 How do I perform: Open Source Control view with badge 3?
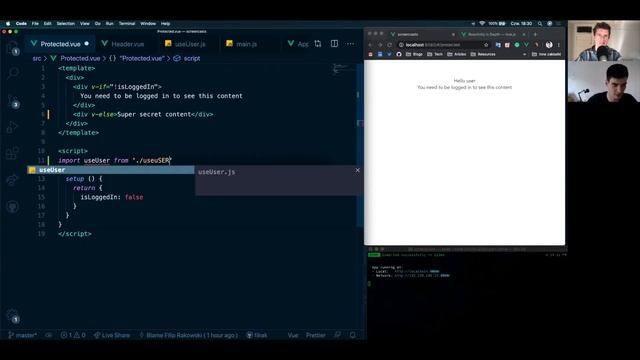tap(13, 101)
